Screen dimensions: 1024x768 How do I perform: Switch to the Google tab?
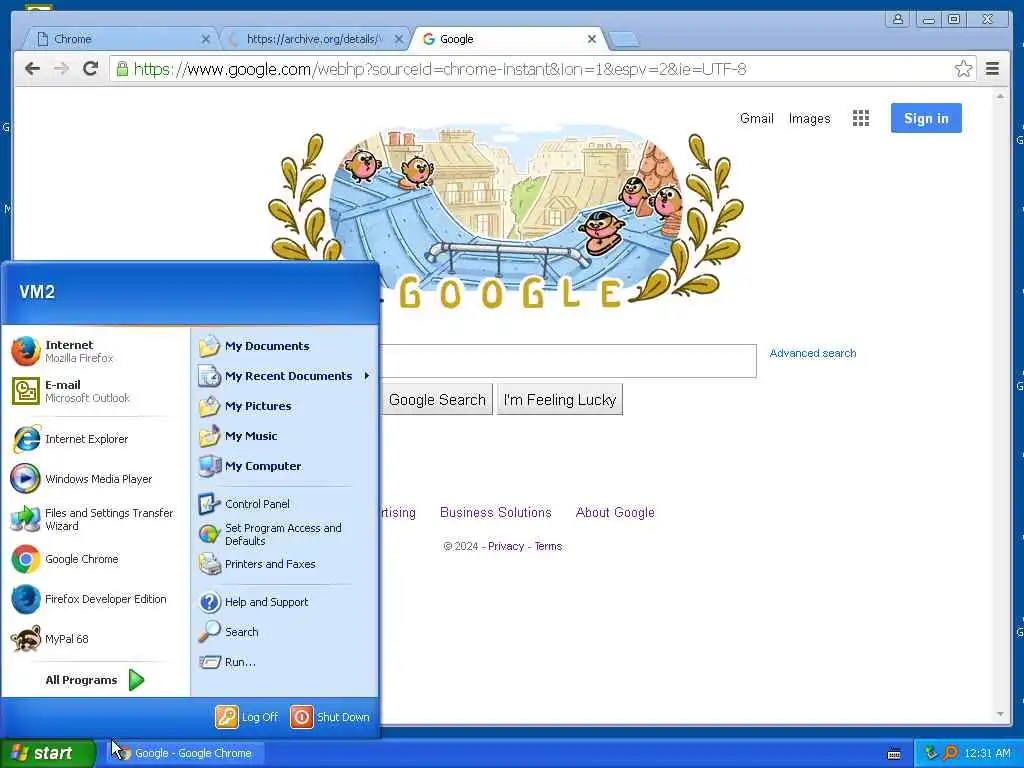[508, 39]
